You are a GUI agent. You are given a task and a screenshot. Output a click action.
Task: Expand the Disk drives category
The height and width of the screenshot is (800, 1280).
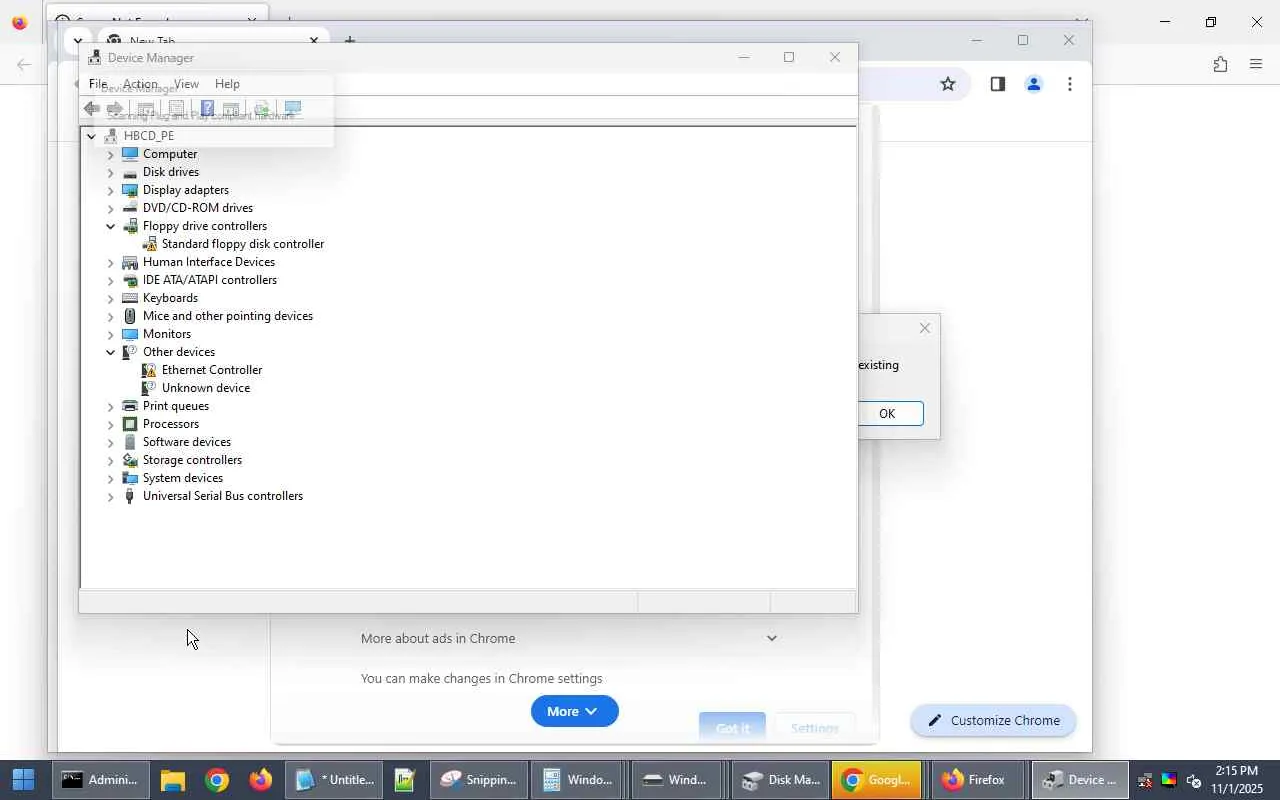[110, 172]
